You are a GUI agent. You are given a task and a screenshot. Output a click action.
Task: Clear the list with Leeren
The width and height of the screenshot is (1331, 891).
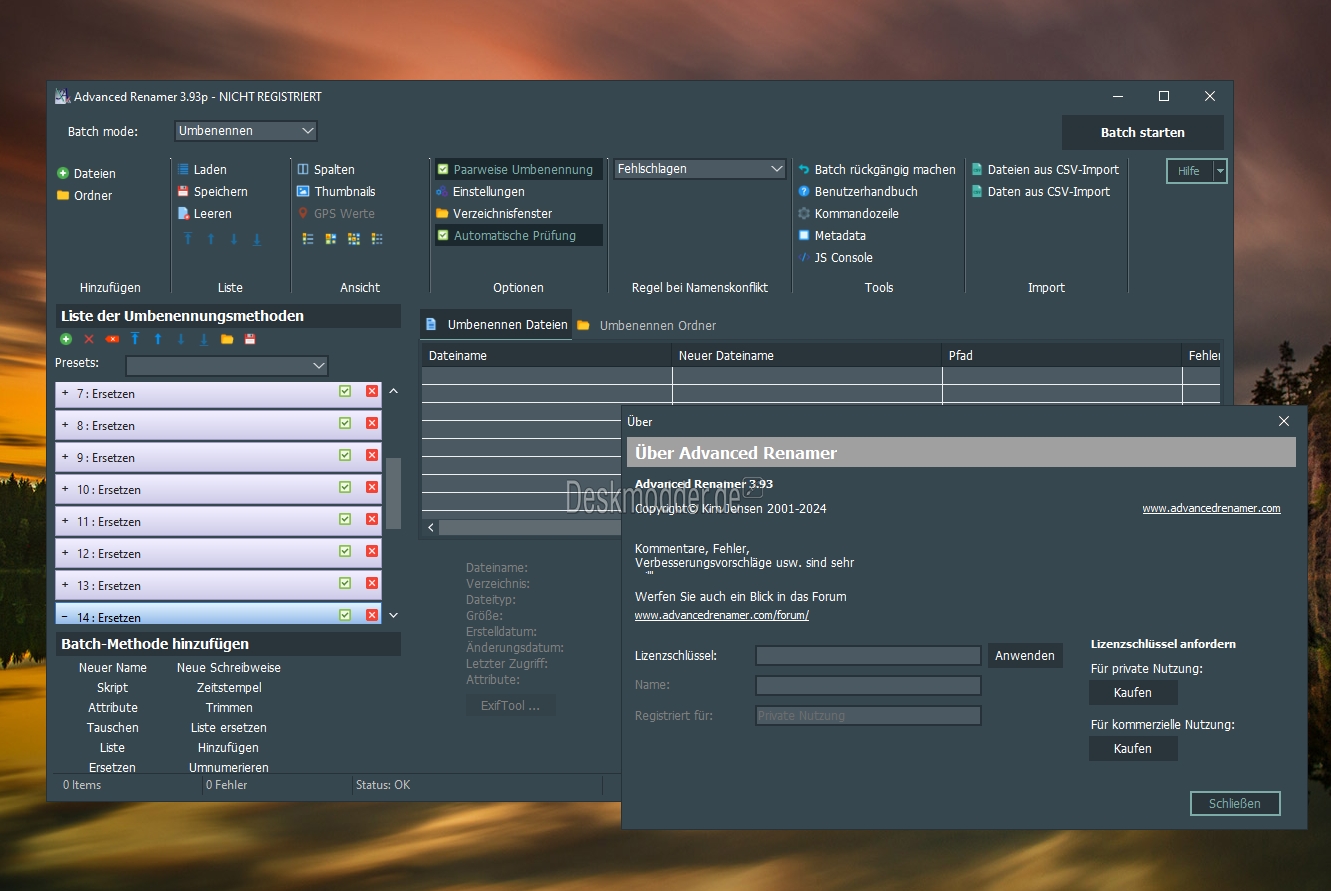pyautogui.click(x=184, y=213)
